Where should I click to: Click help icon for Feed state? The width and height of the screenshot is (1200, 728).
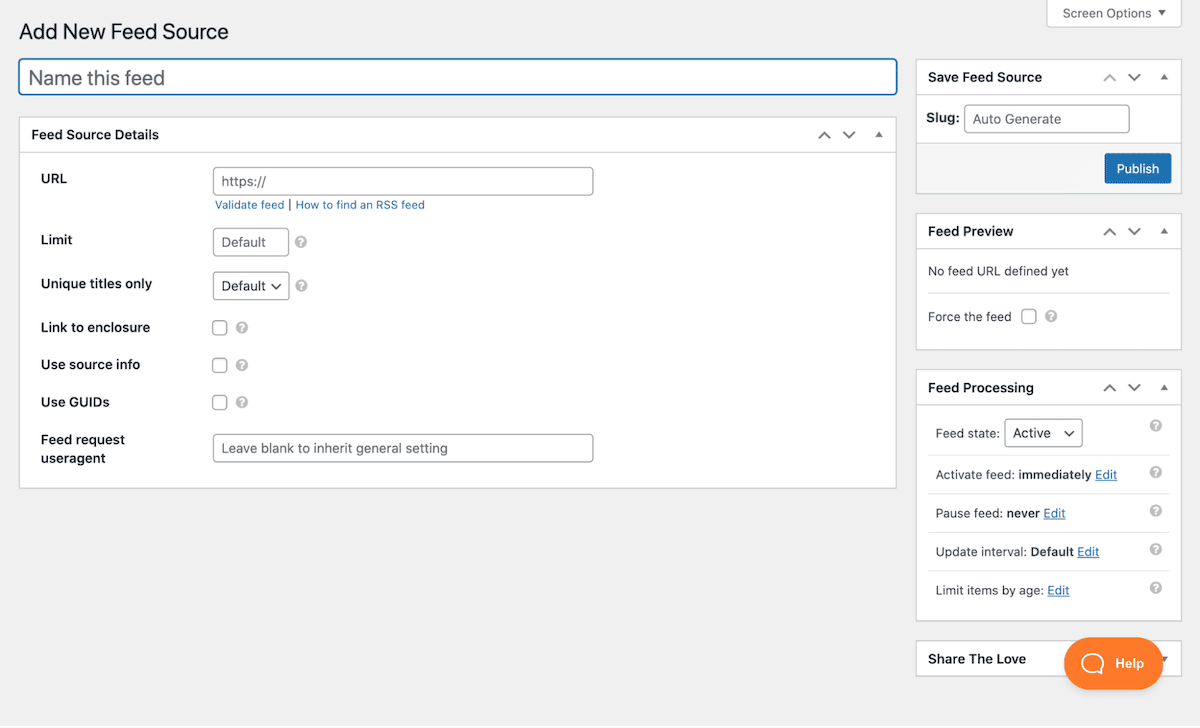pos(1155,426)
